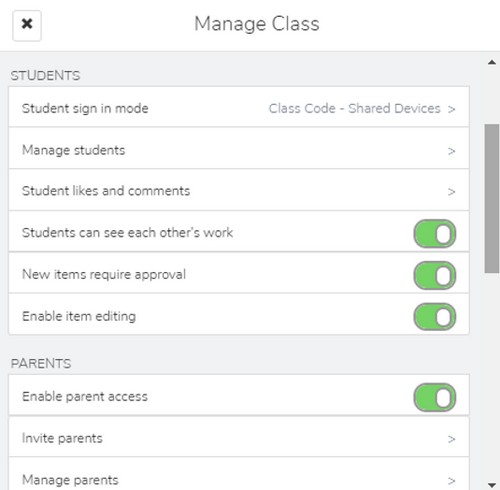This screenshot has height=490, width=500.
Task: Click the arrow after Class Code - Shared Devices
Action: tap(451, 109)
